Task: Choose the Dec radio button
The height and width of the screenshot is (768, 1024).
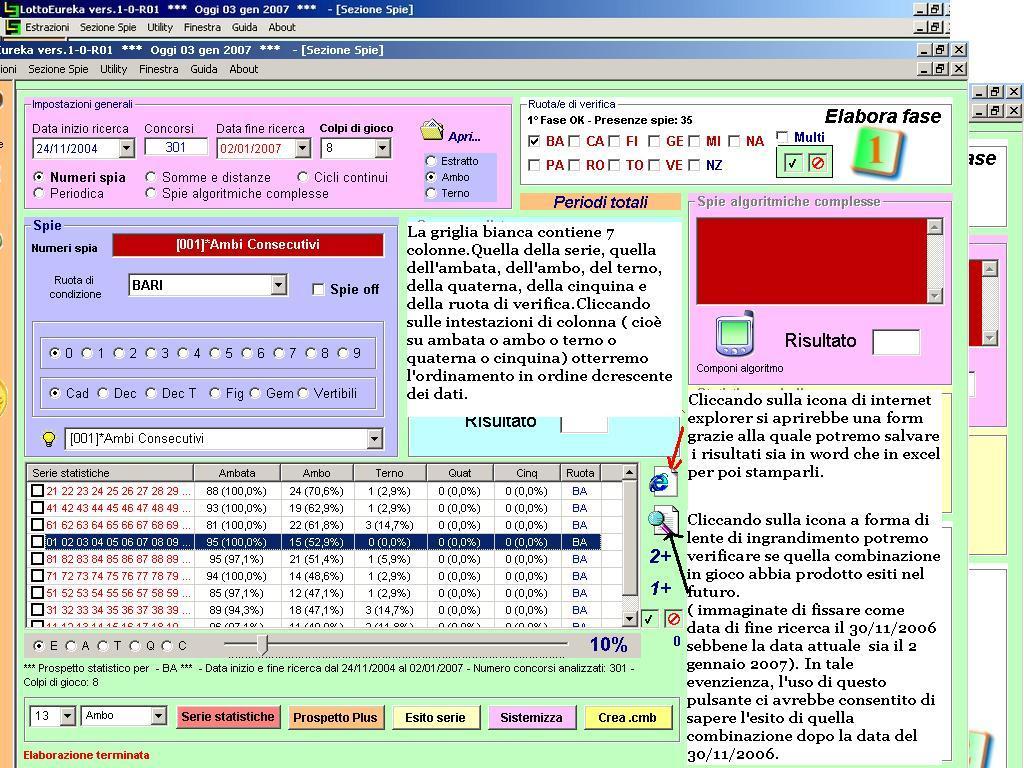Action: tap(103, 393)
